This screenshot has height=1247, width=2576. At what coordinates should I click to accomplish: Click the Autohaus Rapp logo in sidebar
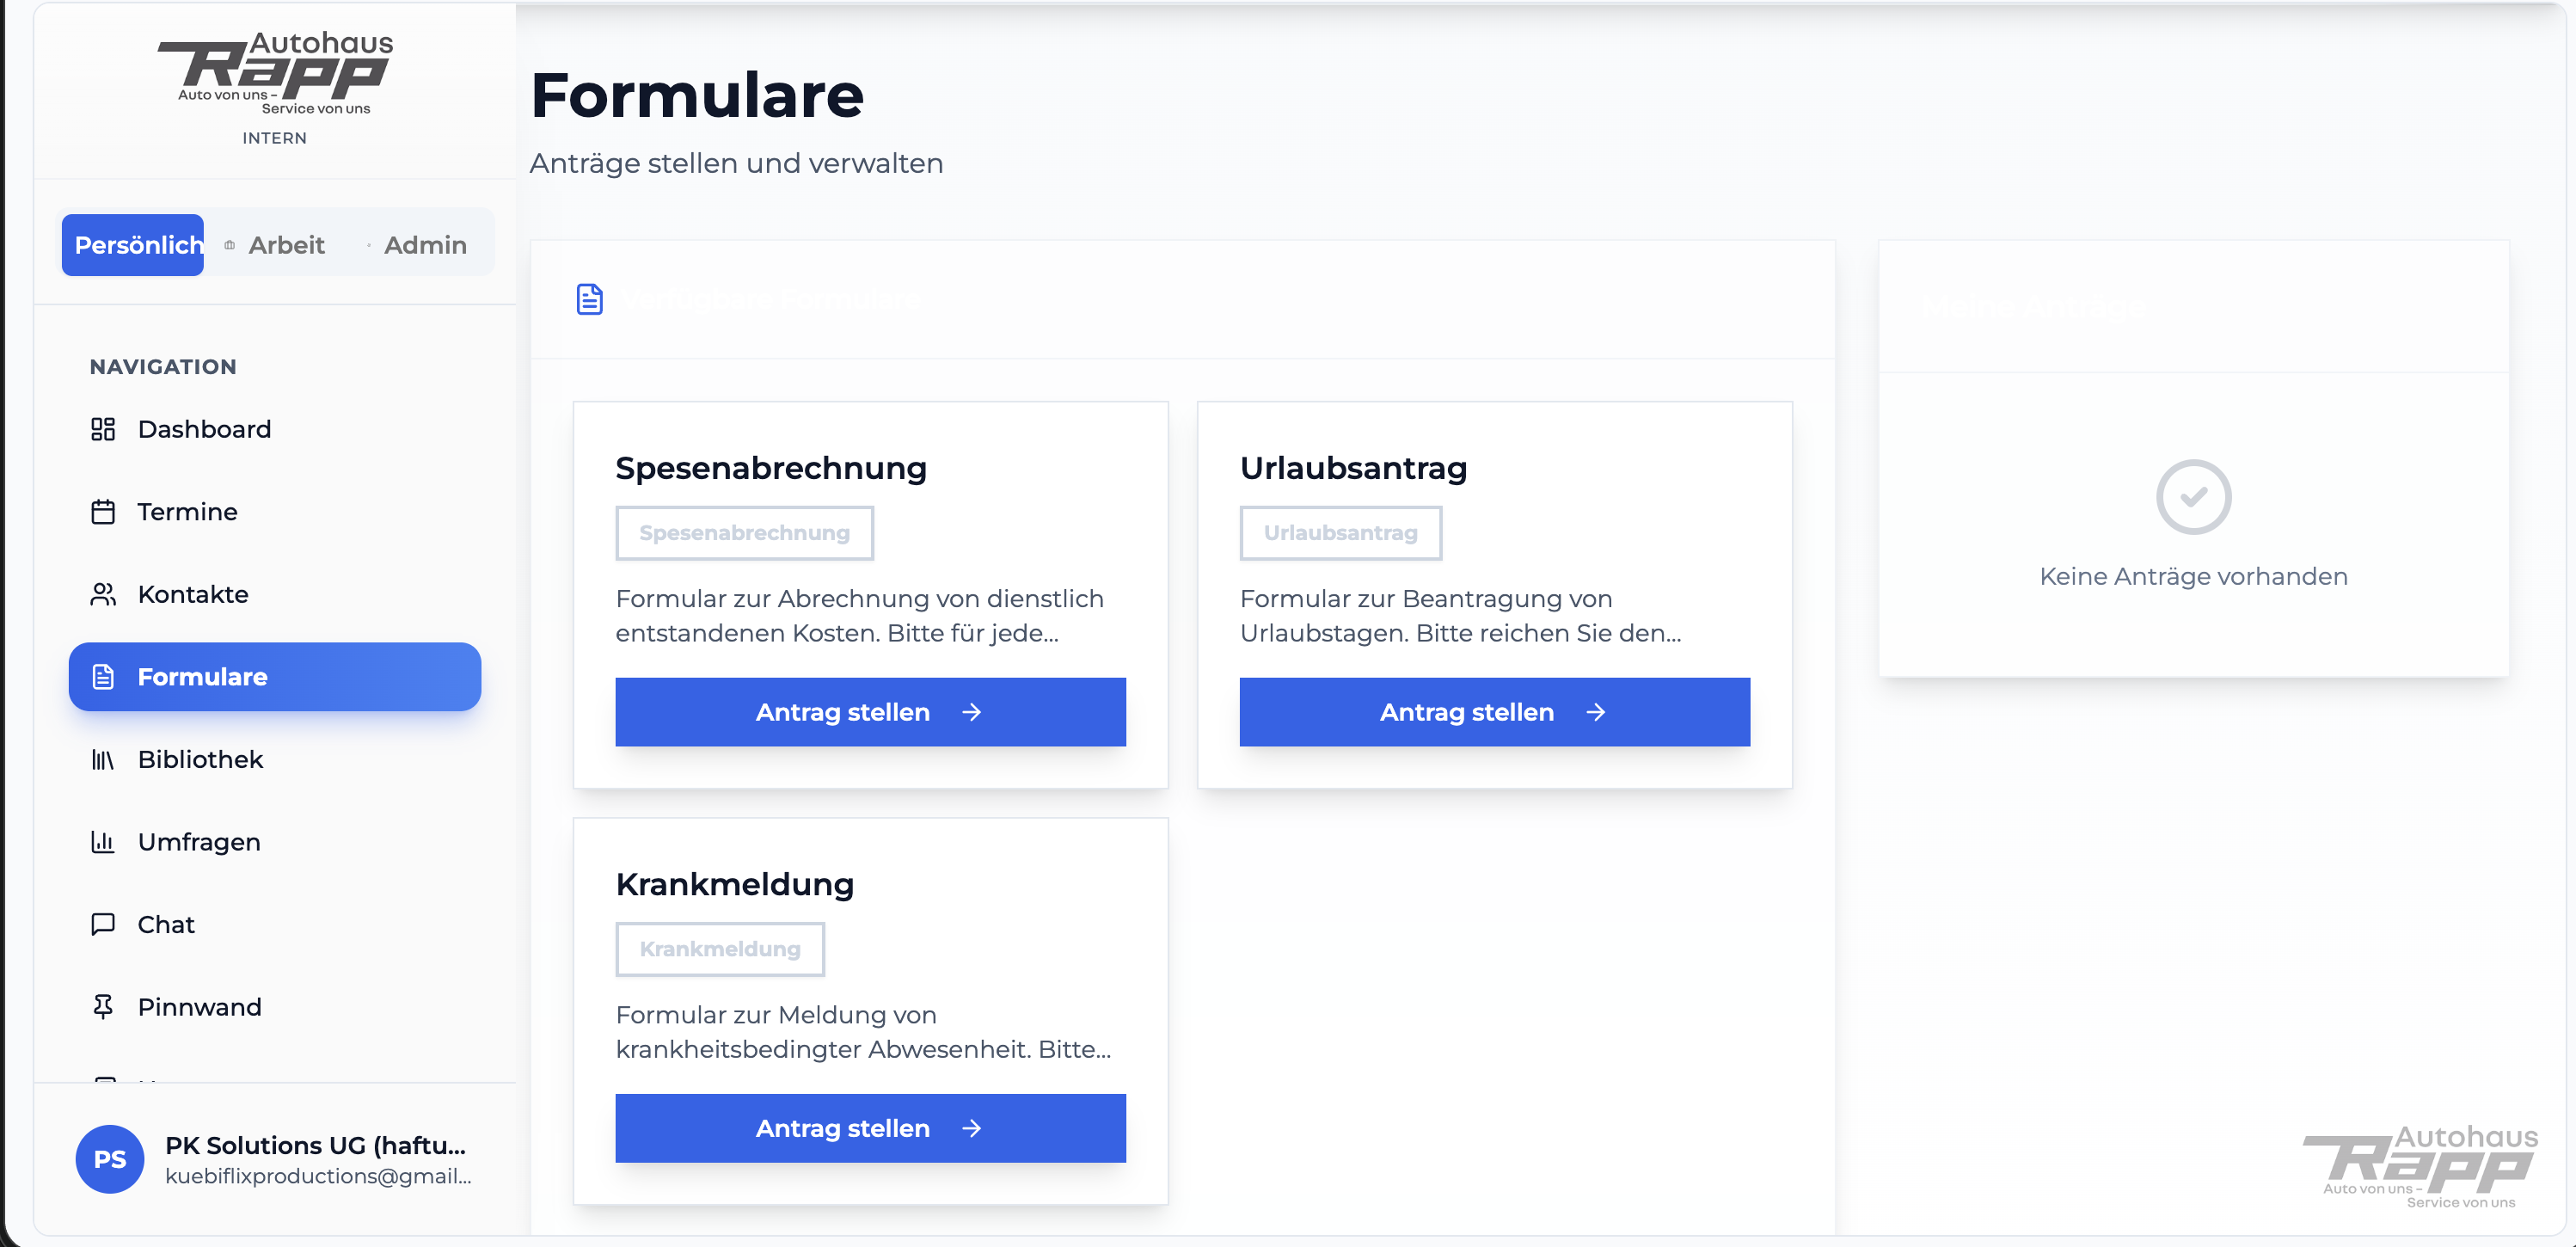(x=275, y=75)
